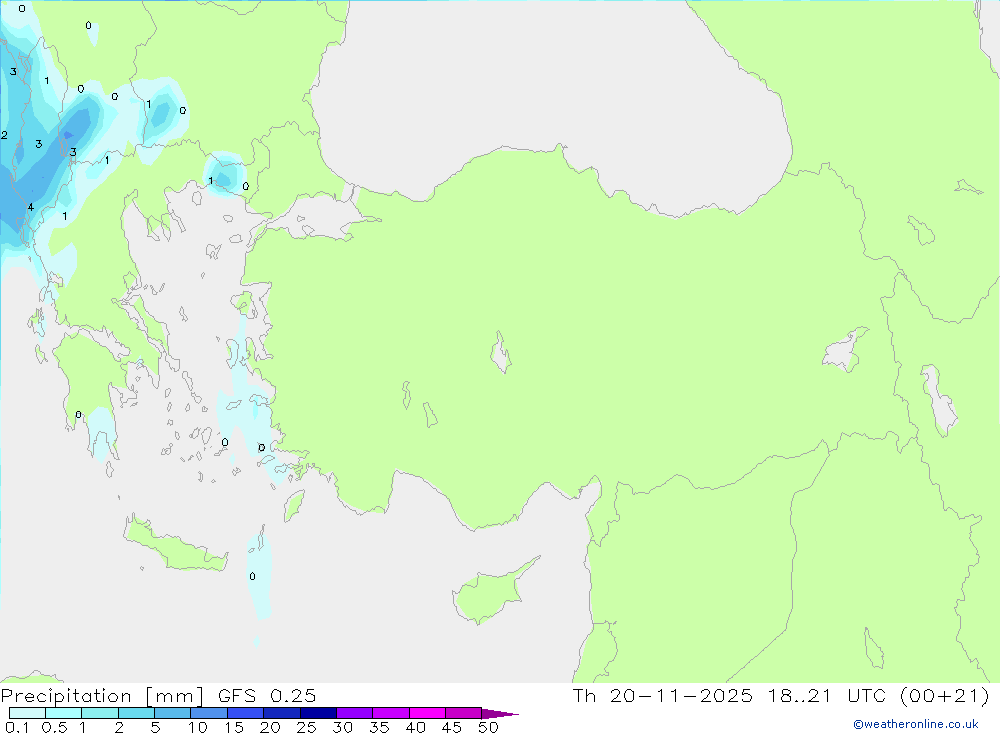Image resolution: width=1000 pixels, height=733 pixels.
Task: Click the precipitation value '4' on the map
Action: (31, 207)
